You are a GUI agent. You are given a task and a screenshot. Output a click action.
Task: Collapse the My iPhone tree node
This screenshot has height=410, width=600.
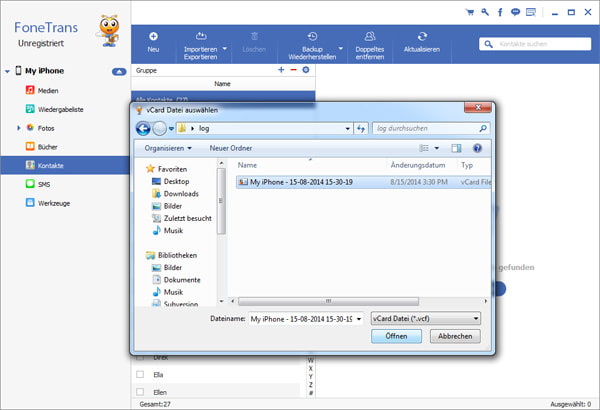pos(7,71)
